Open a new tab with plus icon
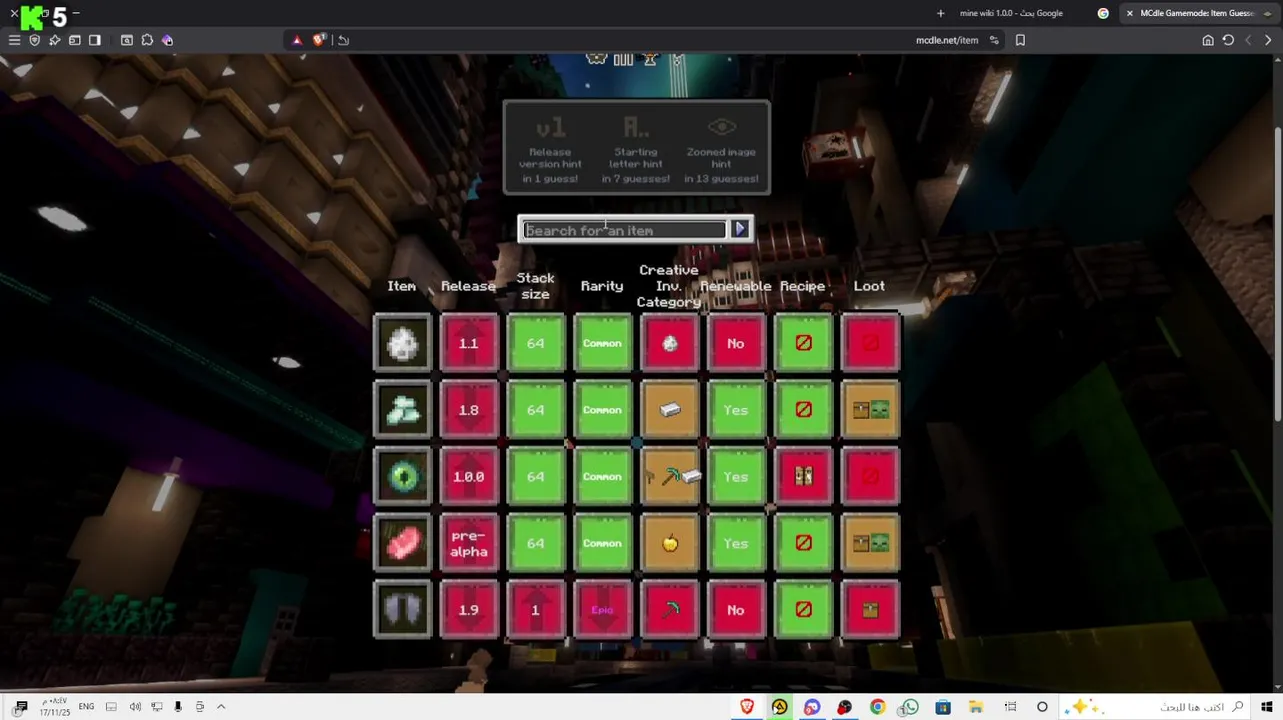This screenshot has width=1283, height=720. pyautogui.click(x=940, y=13)
